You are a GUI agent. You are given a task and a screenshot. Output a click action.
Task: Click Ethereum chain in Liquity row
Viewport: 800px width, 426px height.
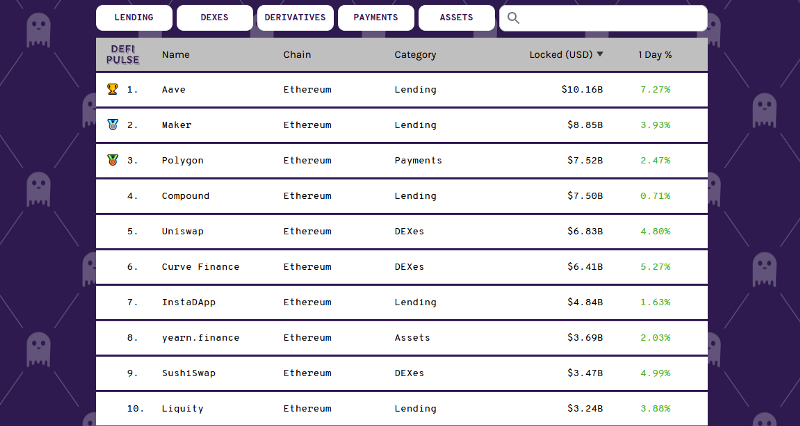point(307,408)
